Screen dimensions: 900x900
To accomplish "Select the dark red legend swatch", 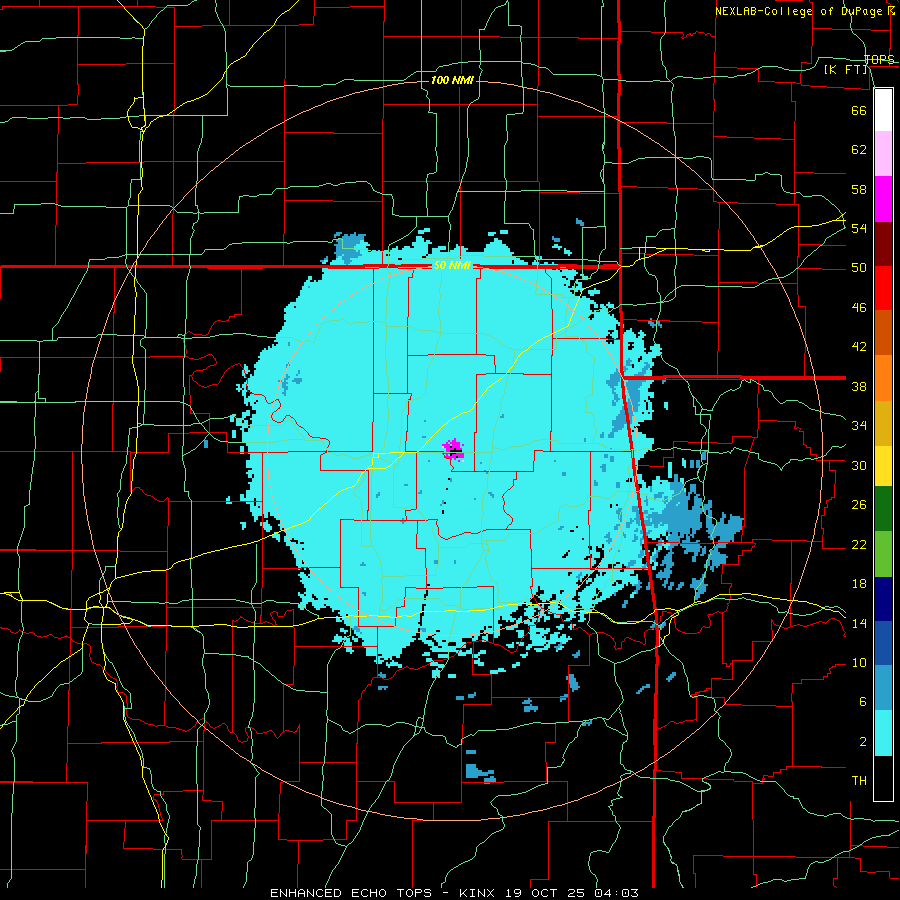I will click(883, 243).
